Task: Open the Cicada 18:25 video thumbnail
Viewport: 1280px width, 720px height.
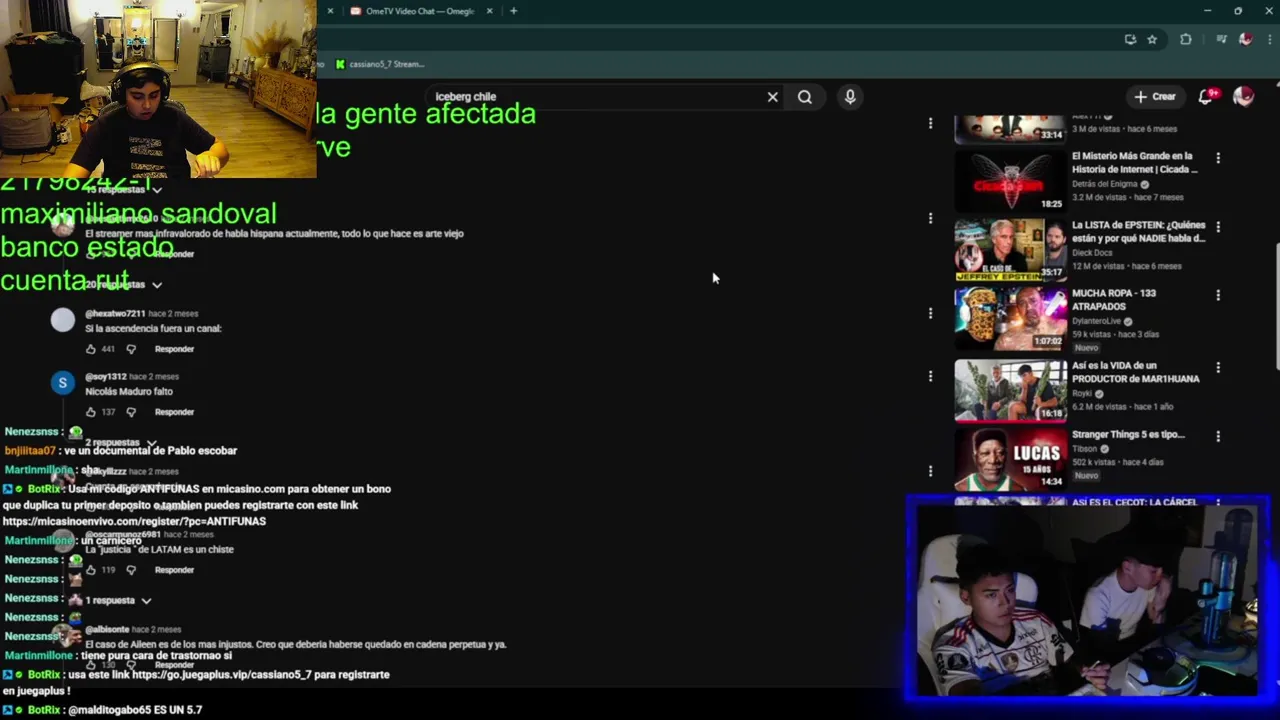Action: [1010, 180]
